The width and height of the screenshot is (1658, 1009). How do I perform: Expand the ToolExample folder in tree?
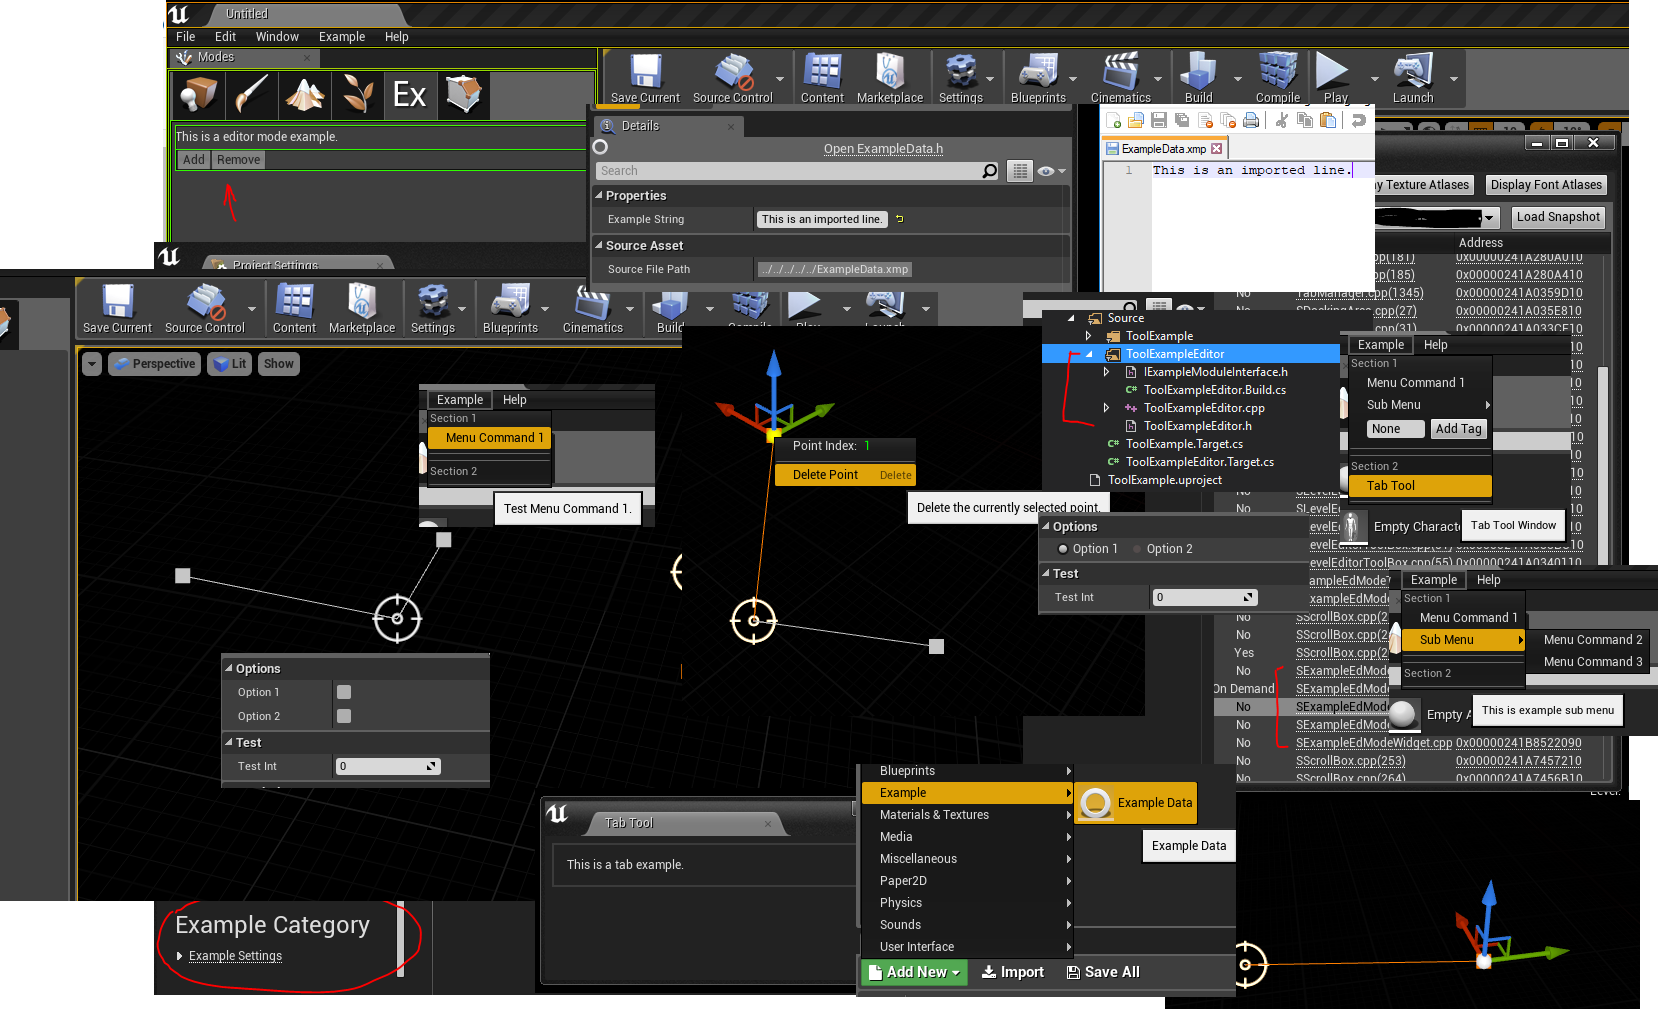pos(1088,336)
